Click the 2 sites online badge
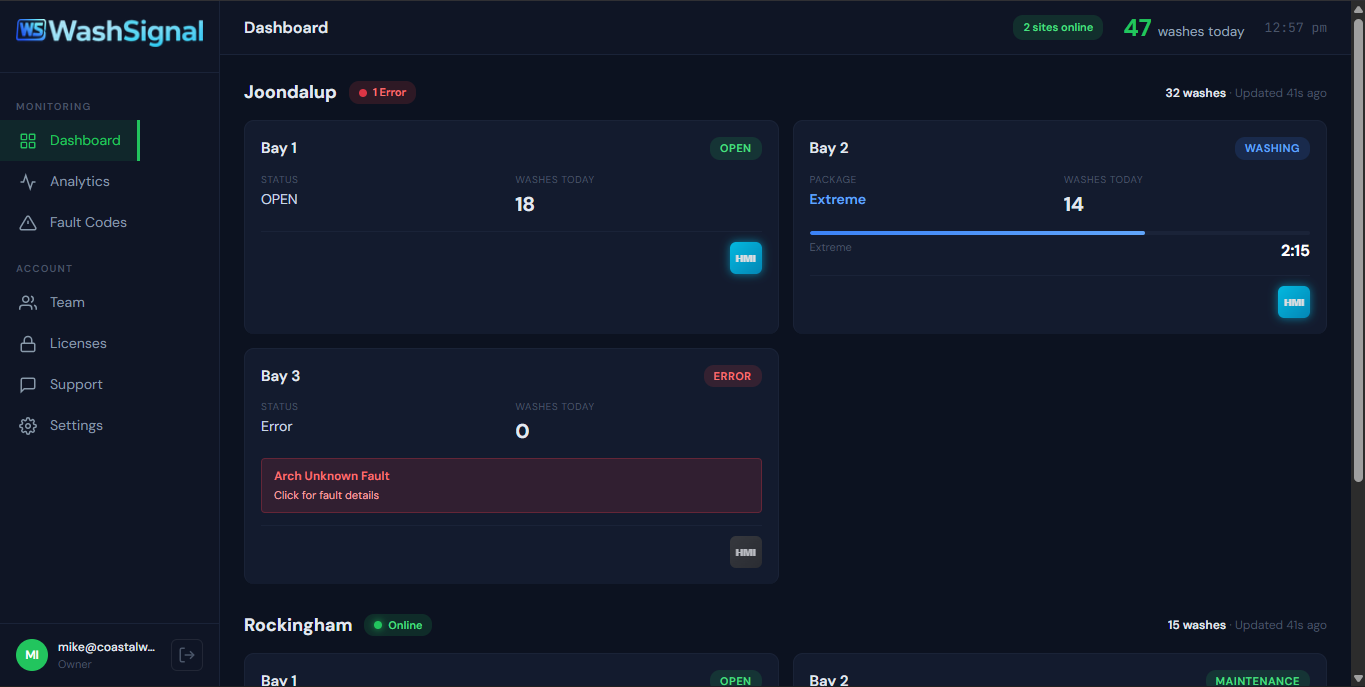This screenshot has width=1365, height=687. click(x=1058, y=28)
